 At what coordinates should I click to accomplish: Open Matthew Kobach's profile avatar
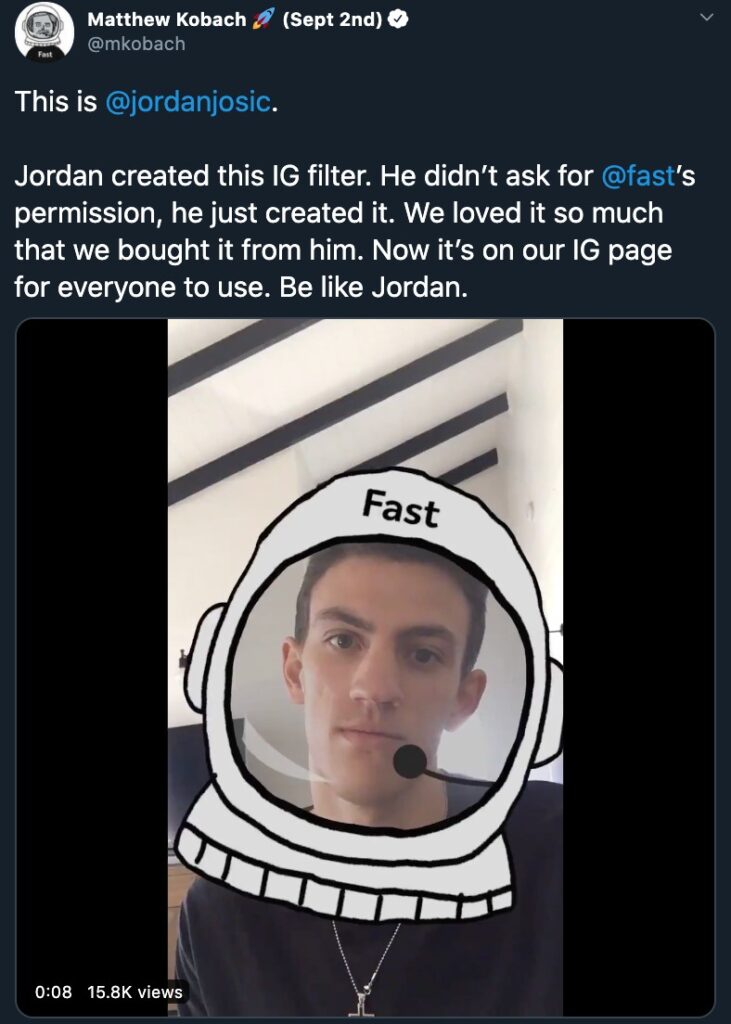pyautogui.click(x=44, y=32)
